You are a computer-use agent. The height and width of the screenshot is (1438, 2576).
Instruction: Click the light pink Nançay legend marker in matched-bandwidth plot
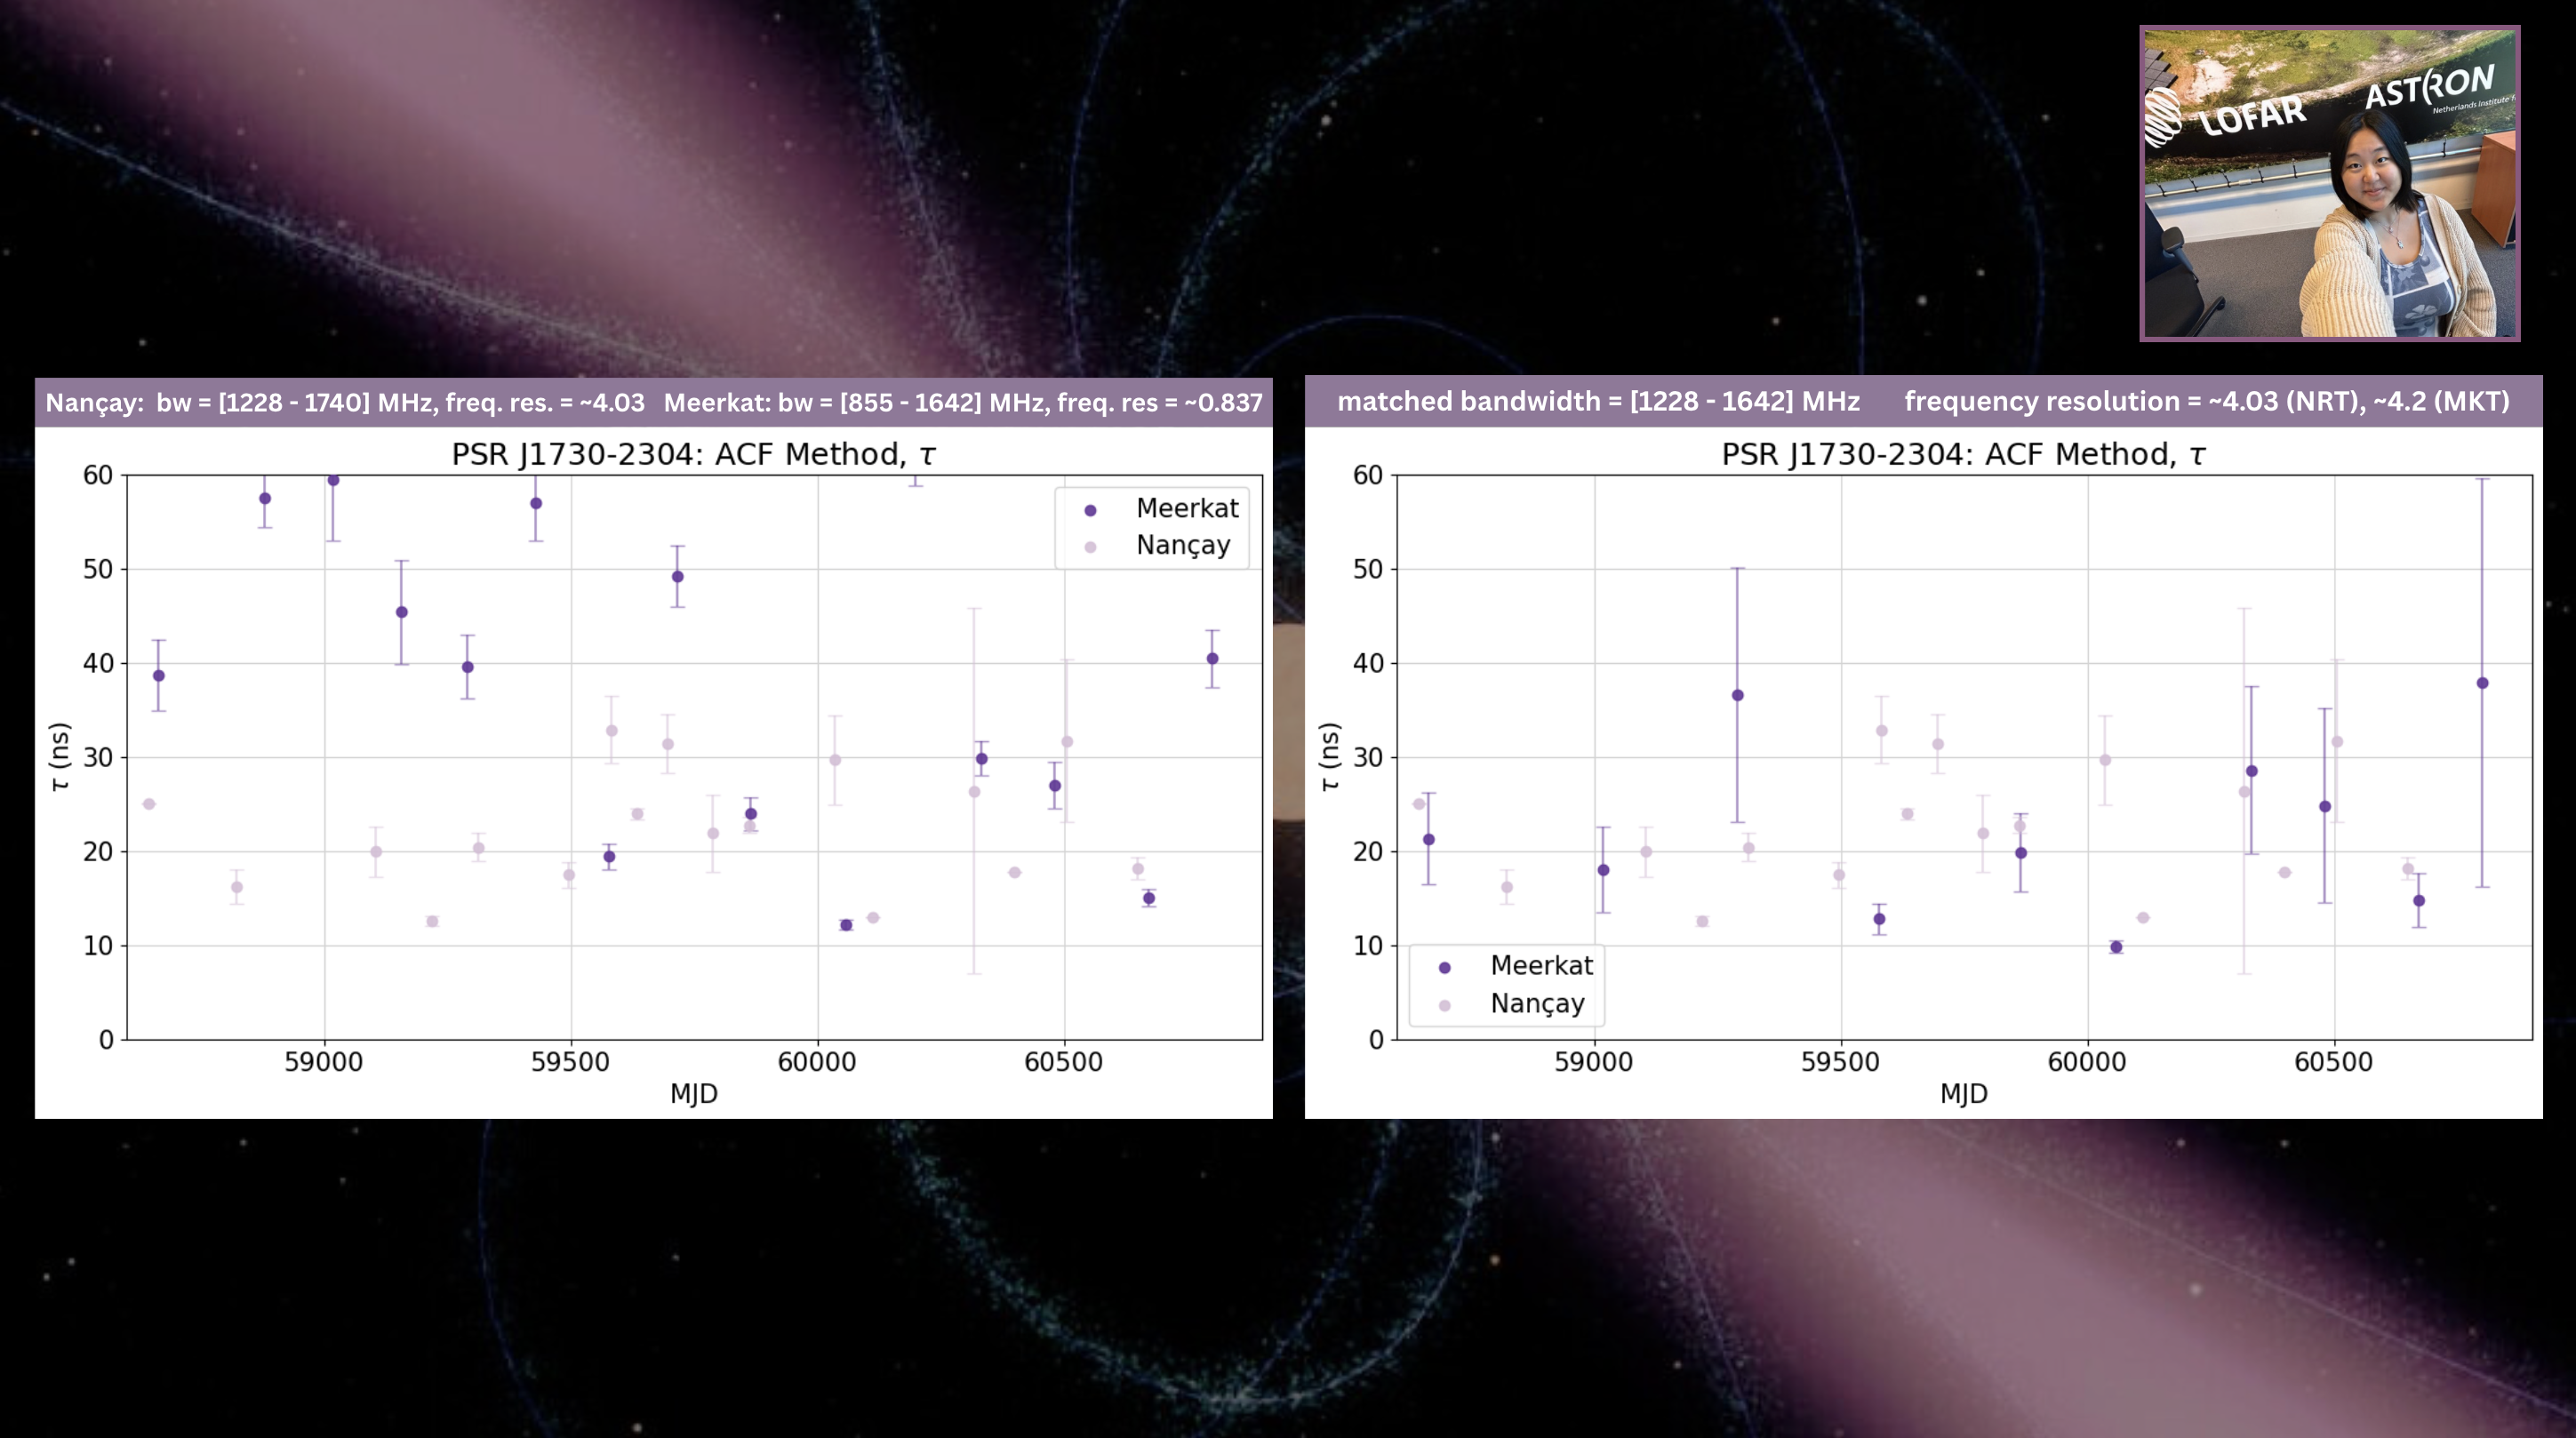(1444, 1005)
